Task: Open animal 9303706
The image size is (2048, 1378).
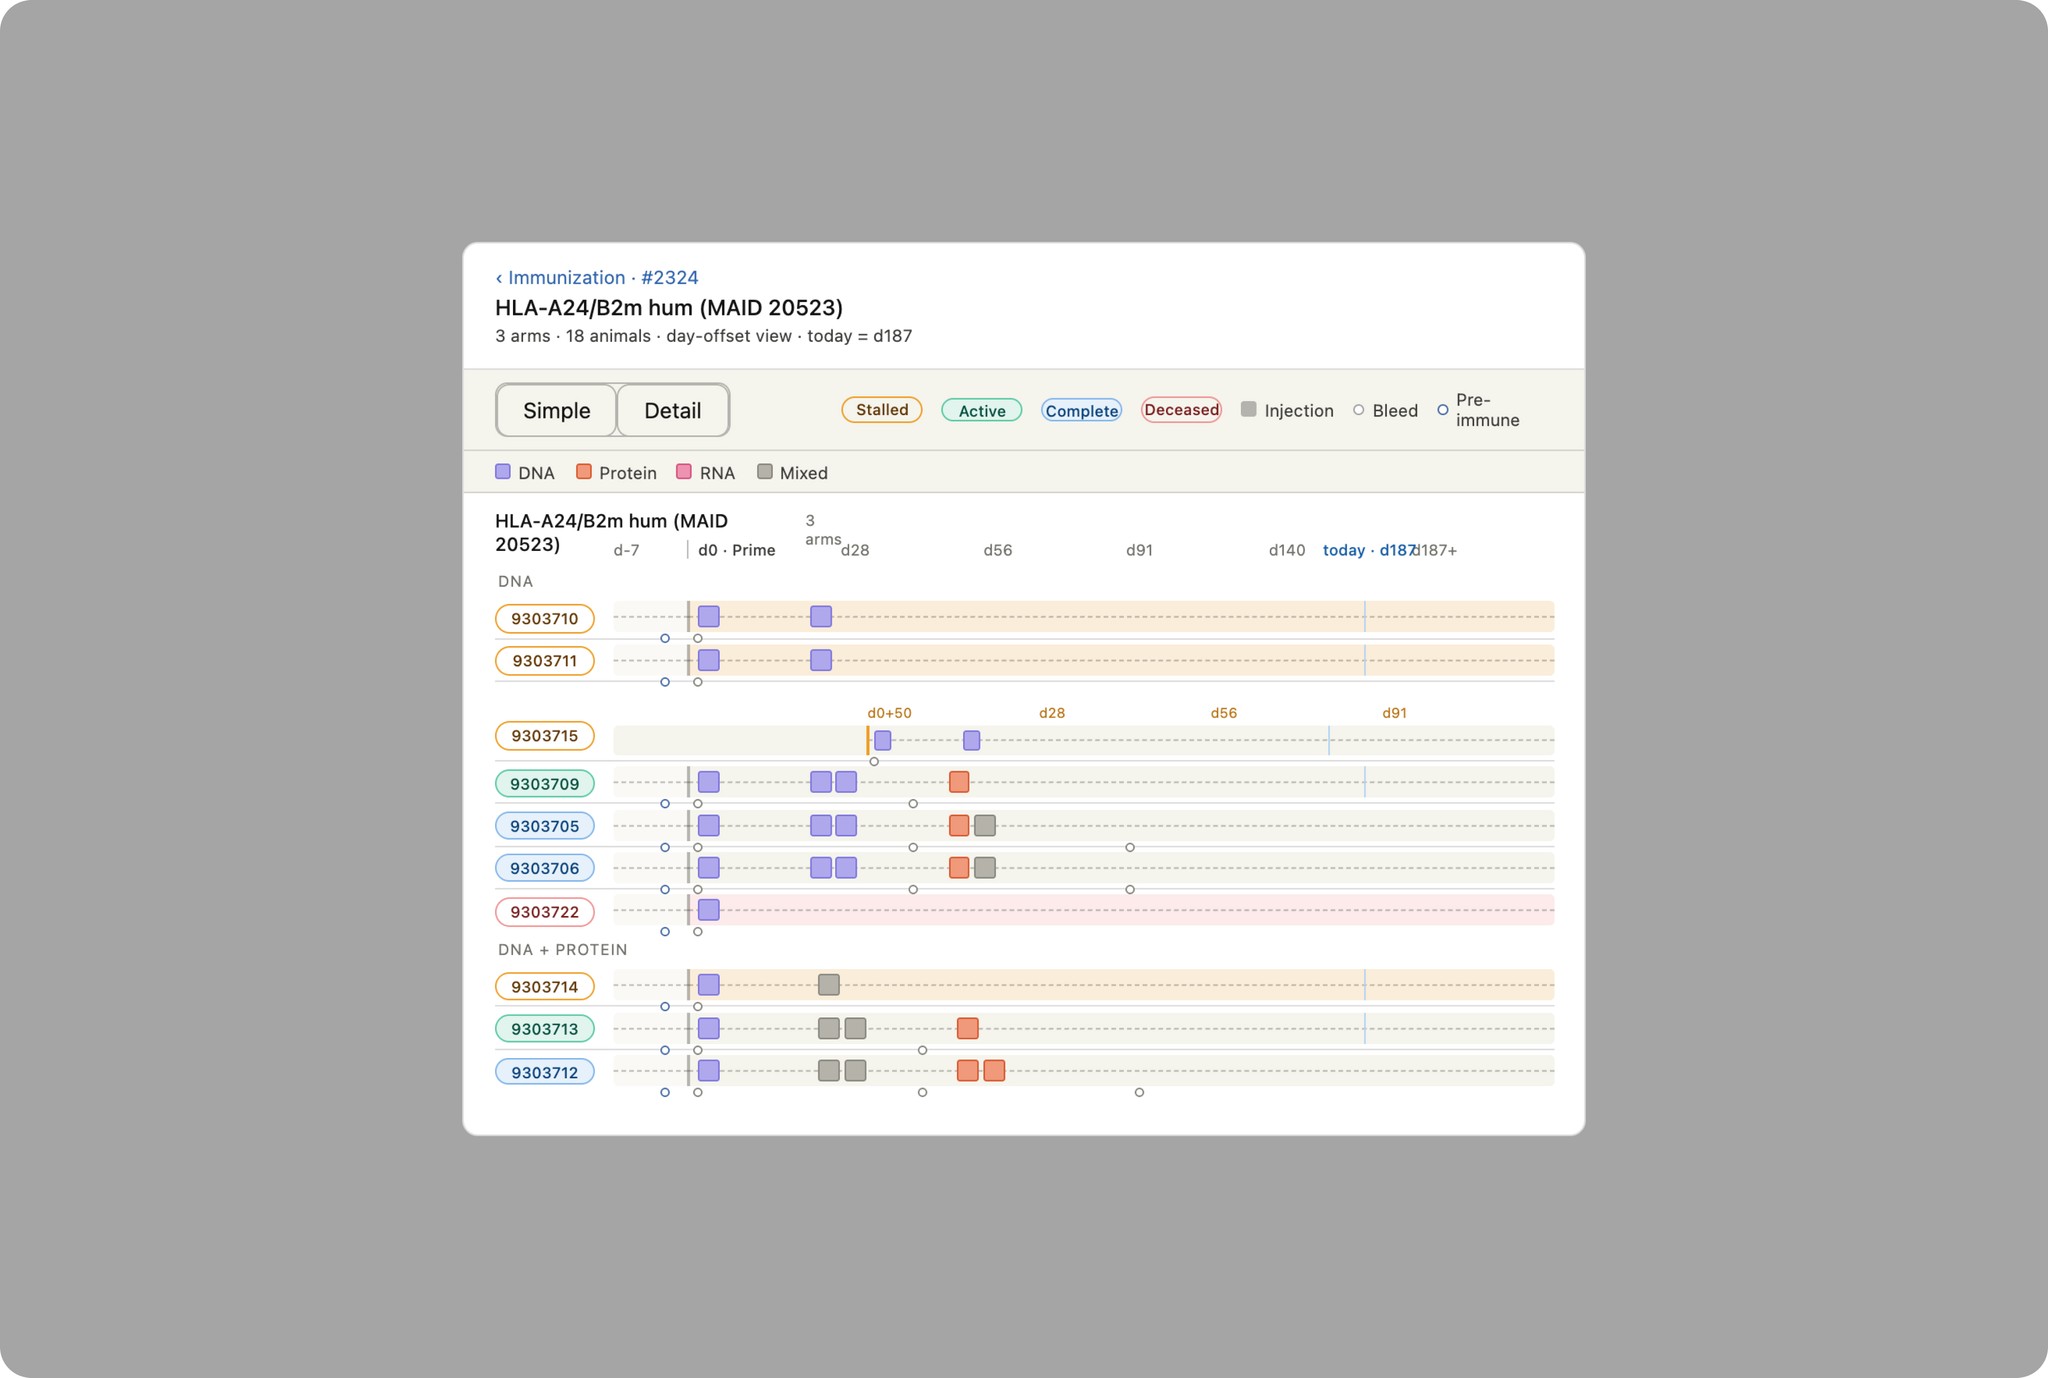Action: (x=544, y=868)
